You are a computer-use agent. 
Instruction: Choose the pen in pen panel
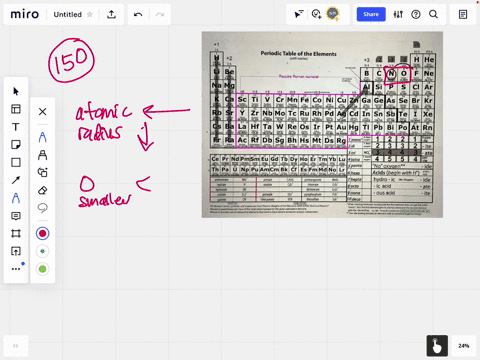click(x=42, y=137)
